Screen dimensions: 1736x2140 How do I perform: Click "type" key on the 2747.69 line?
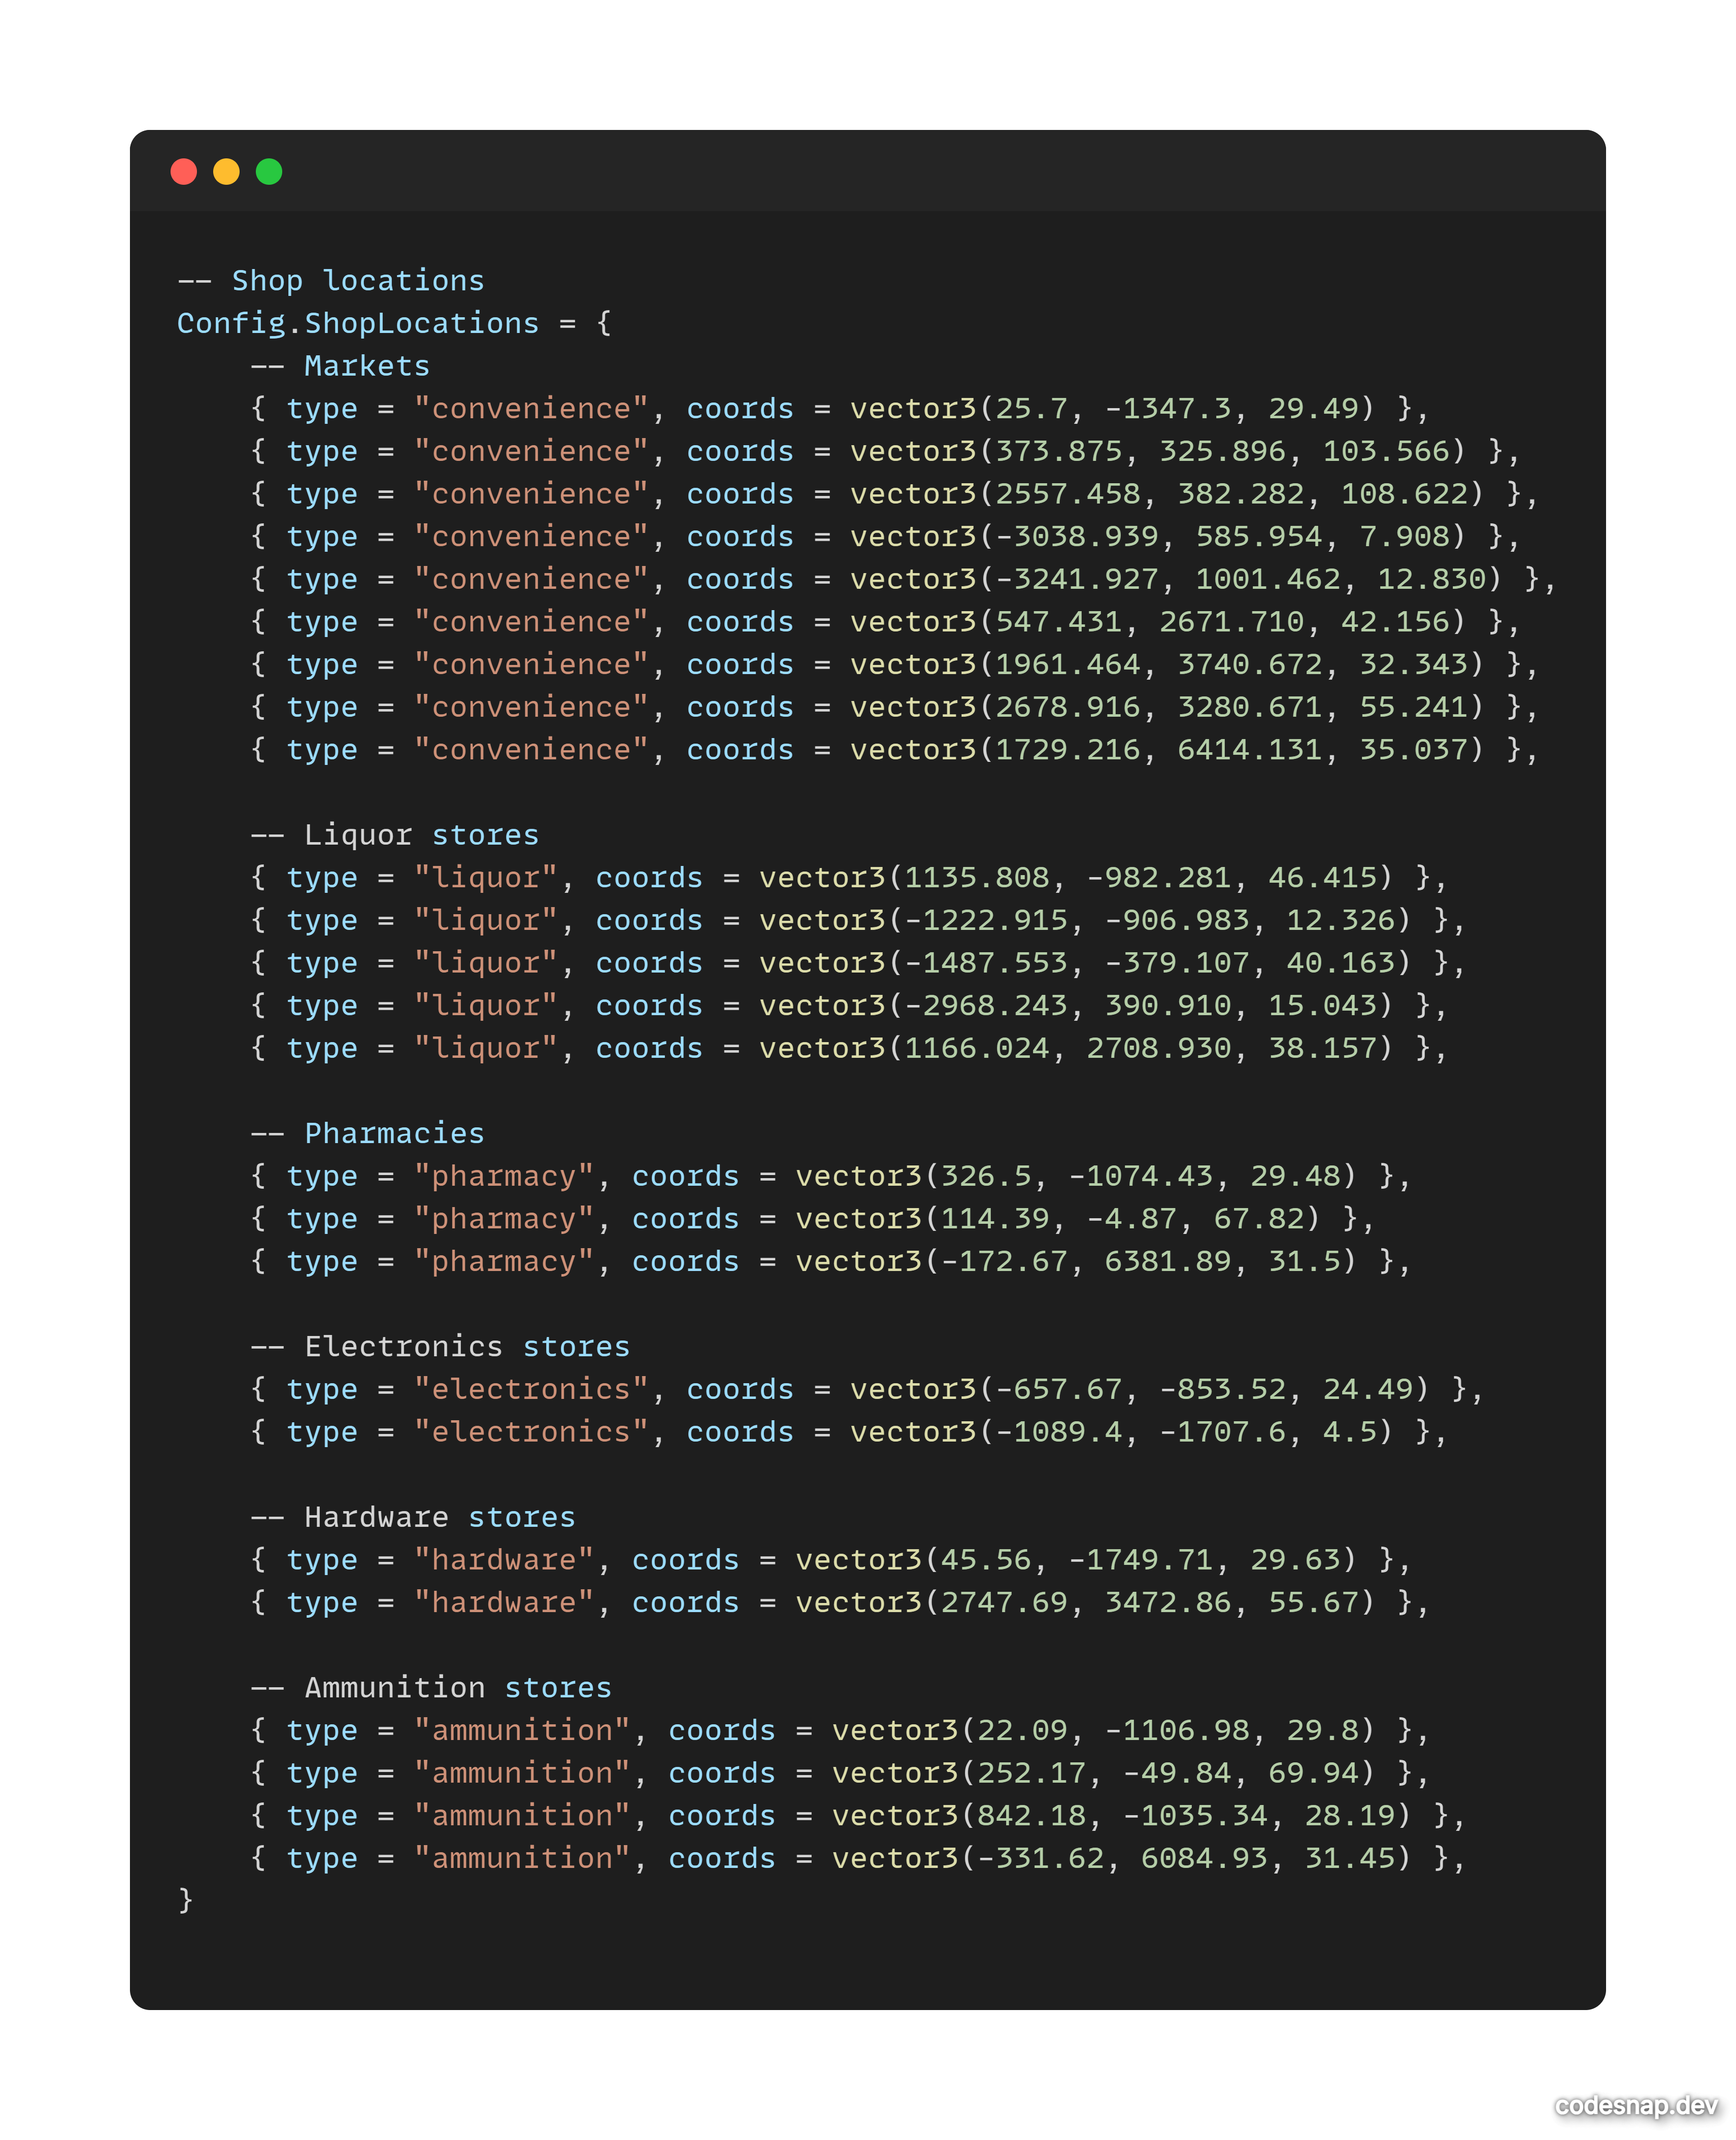pyautogui.click(x=322, y=1604)
